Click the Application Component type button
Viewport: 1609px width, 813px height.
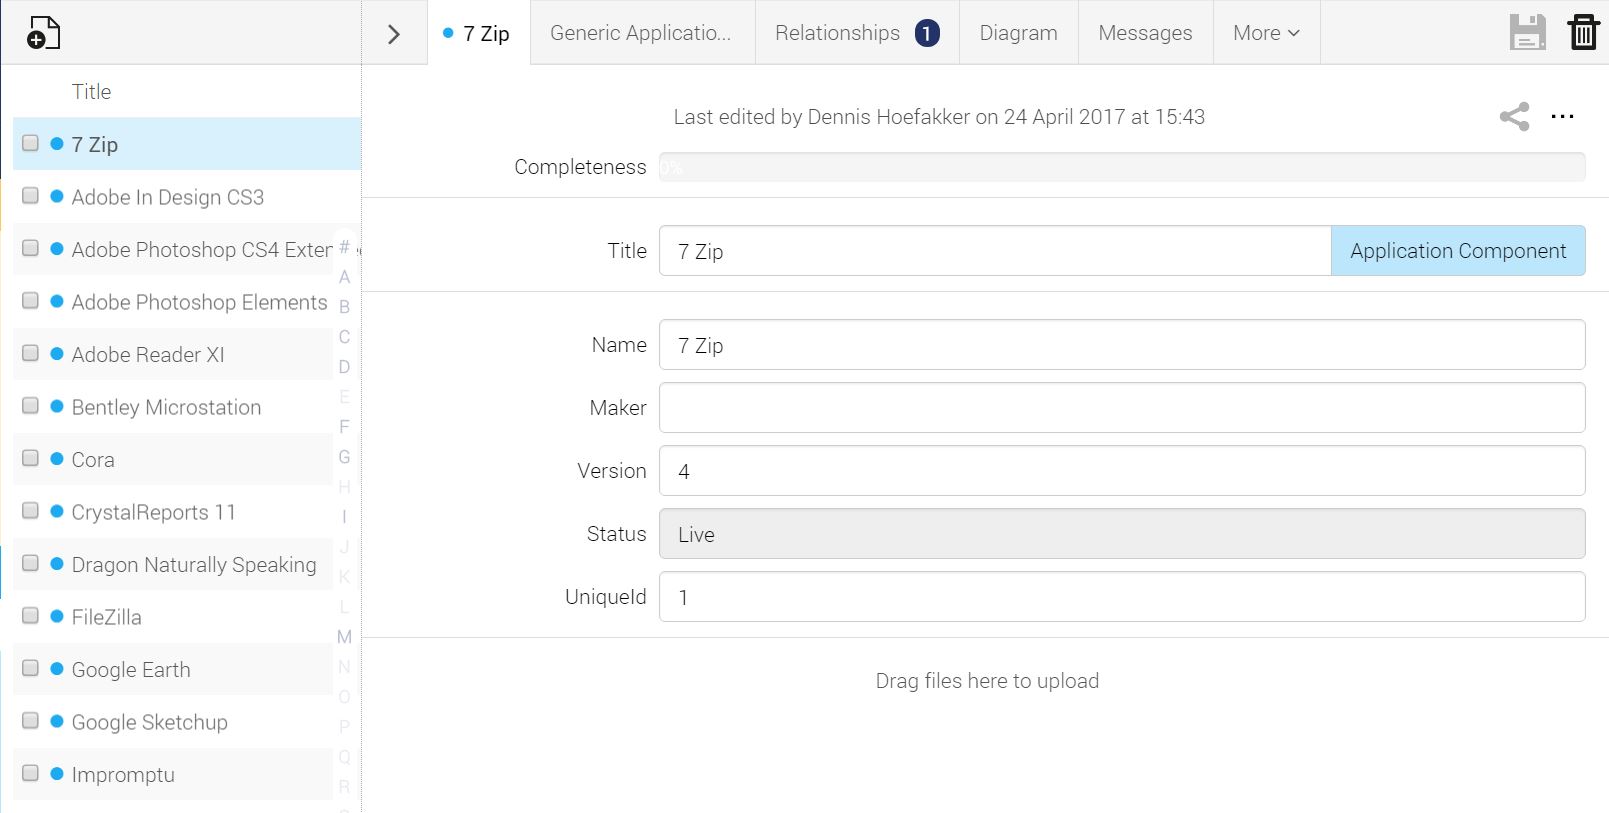[1458, 251]
